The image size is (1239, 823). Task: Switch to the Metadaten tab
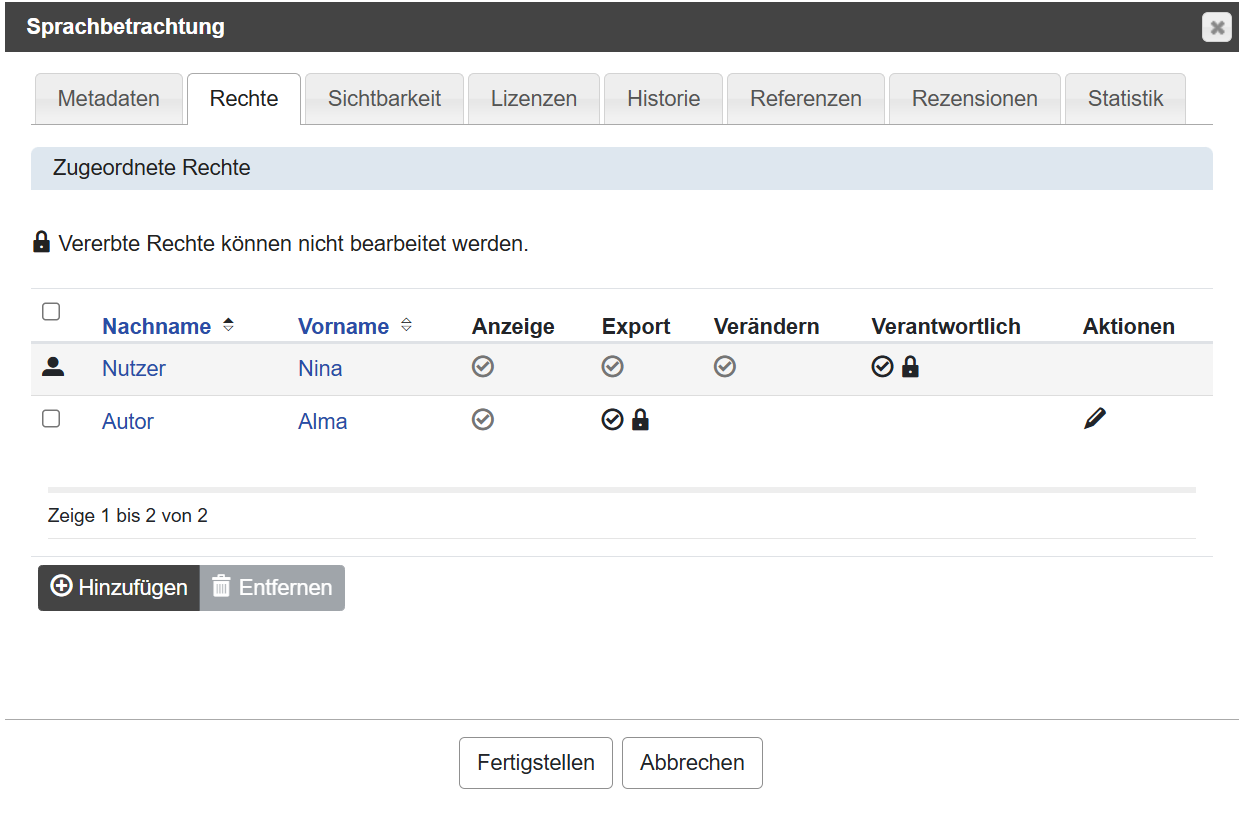point(108,99)
